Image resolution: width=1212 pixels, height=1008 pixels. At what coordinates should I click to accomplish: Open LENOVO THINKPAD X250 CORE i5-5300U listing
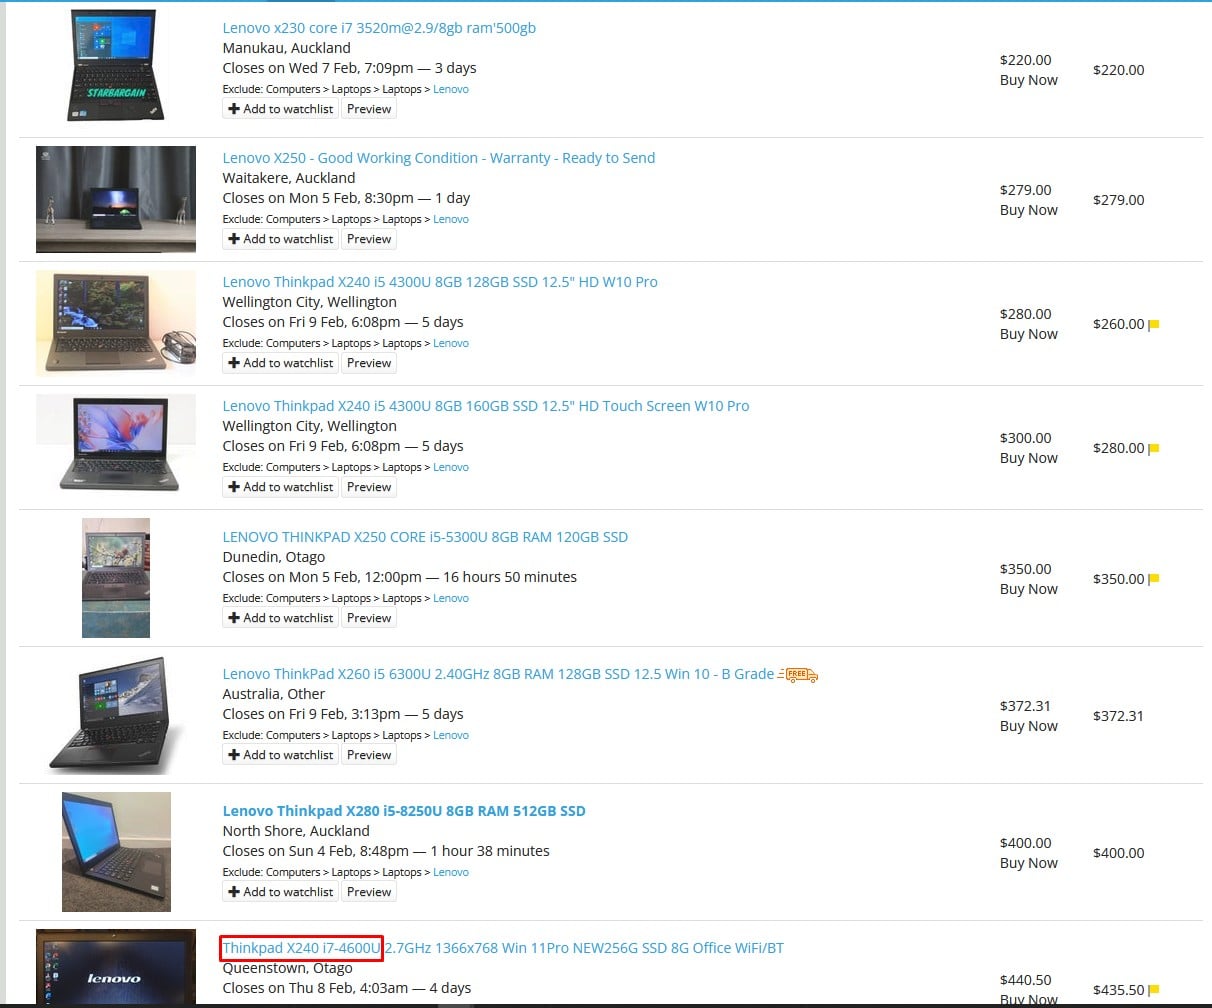[x=425, y=537]
